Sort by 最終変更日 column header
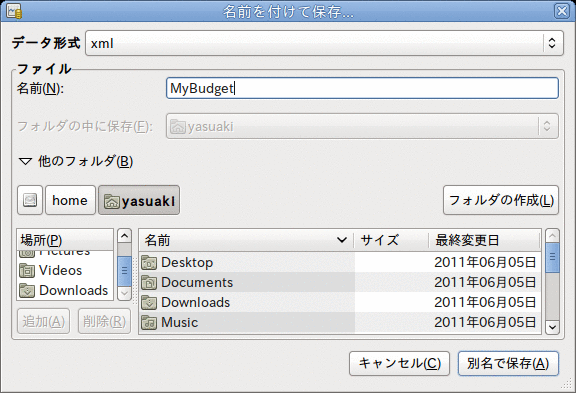The width and height of the screenshot is (576, 393). point(484,240)
